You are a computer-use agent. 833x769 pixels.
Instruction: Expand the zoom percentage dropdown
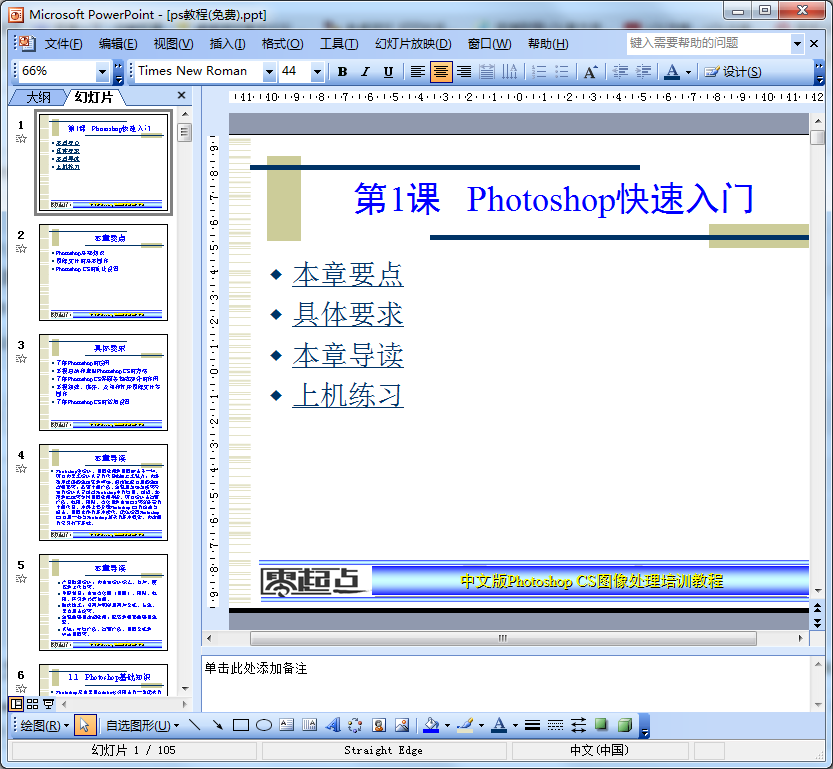pyautogui.click(x=102, y=71)
